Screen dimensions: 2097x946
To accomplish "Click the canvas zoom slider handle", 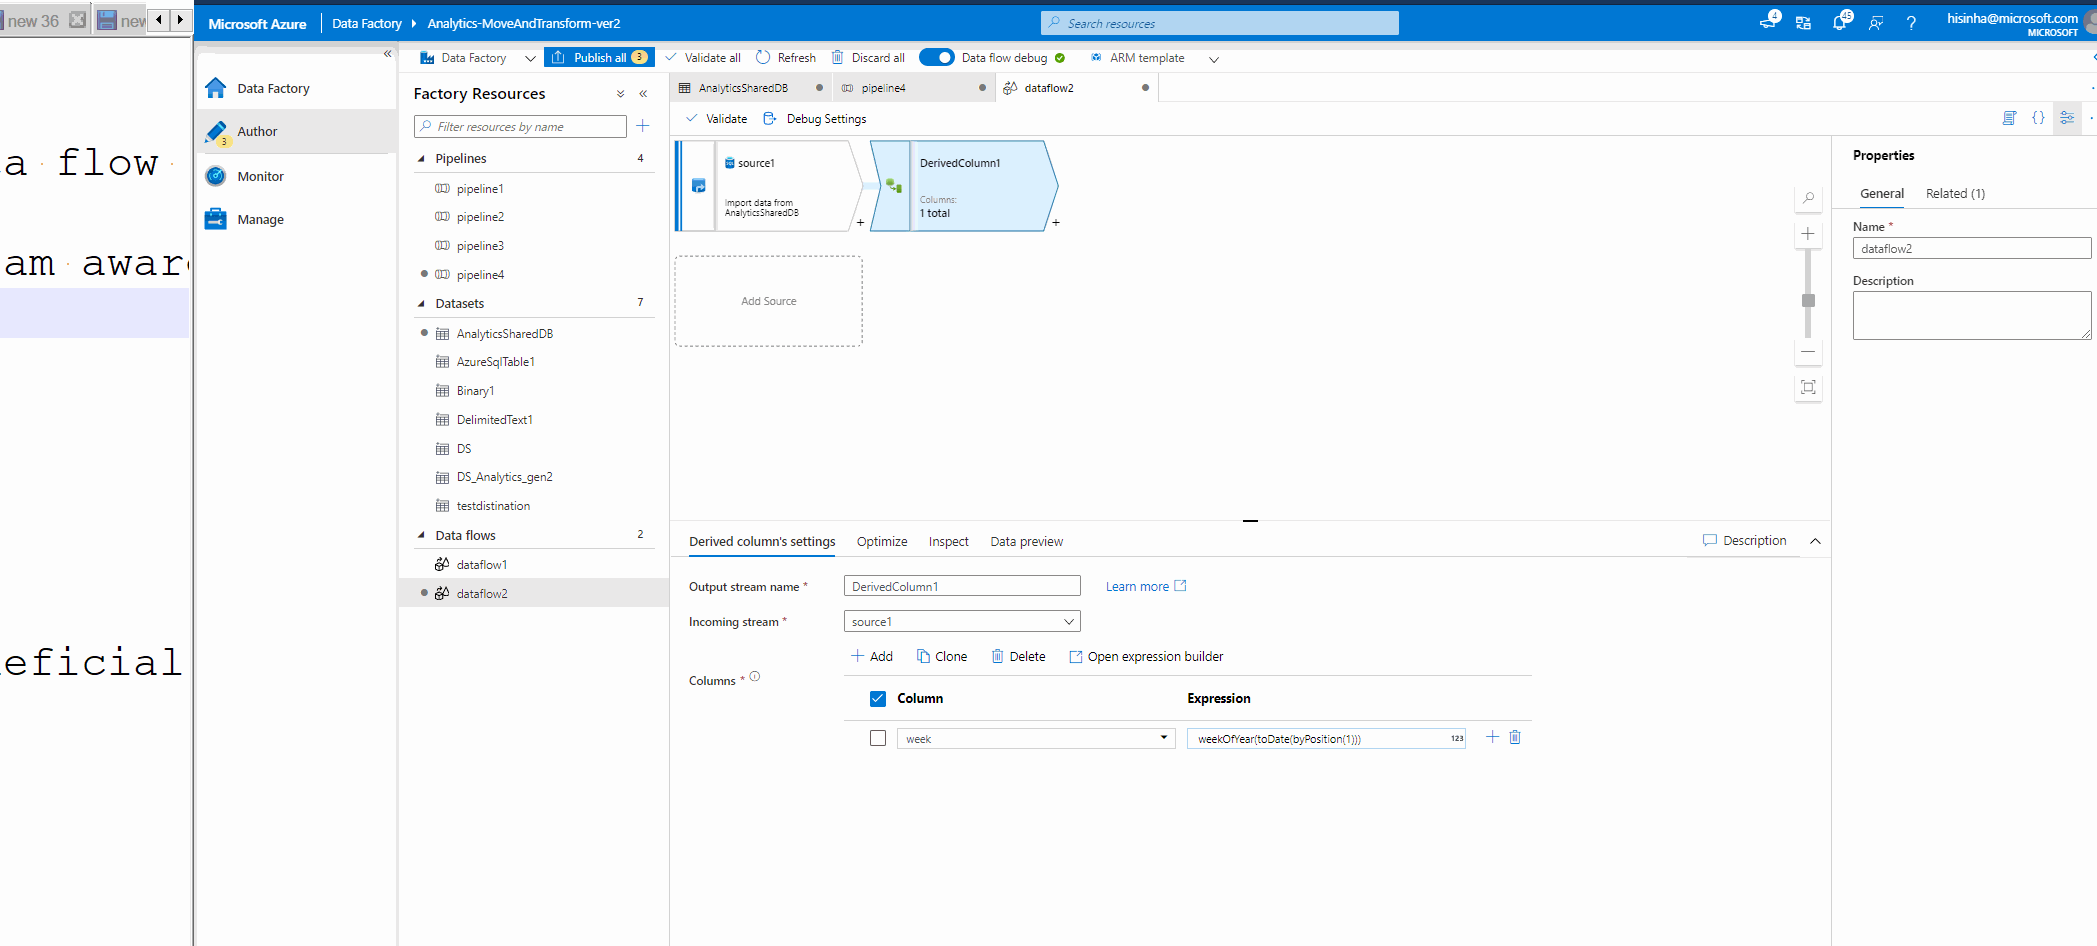I will coord(1808,300).
